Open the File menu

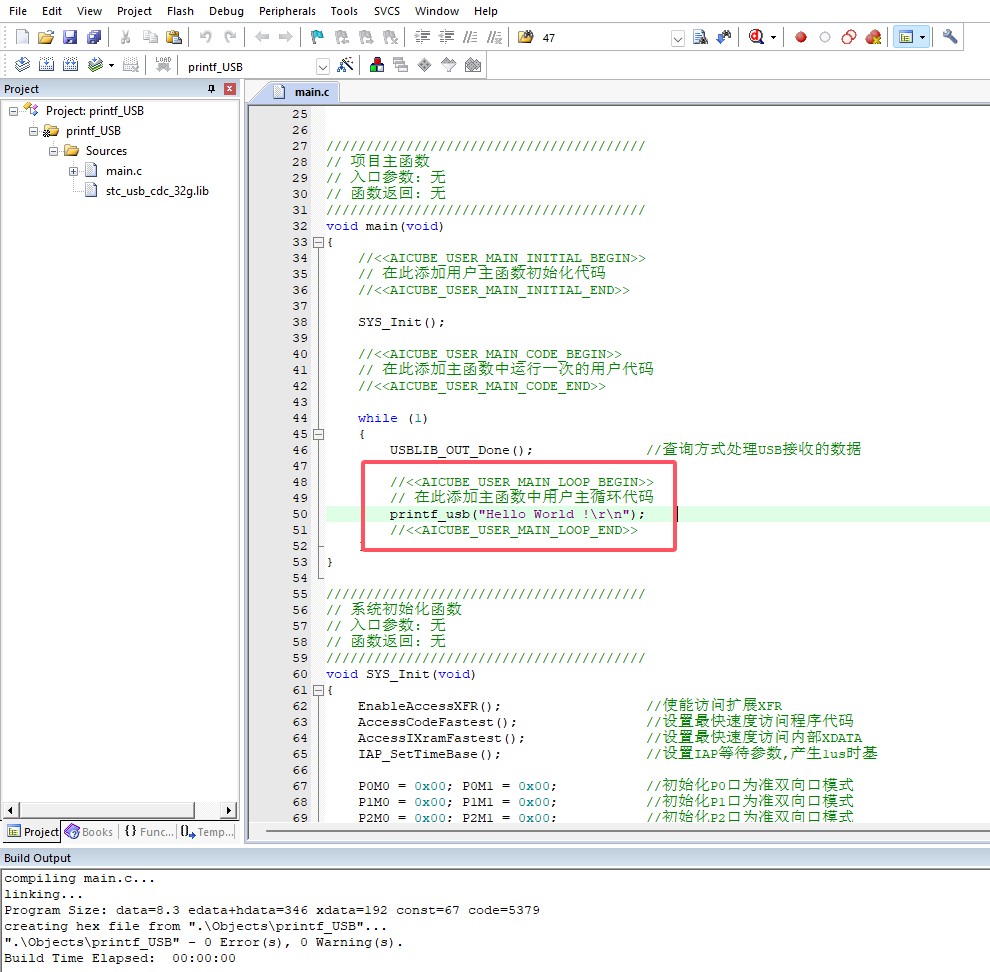pos(18,11)
